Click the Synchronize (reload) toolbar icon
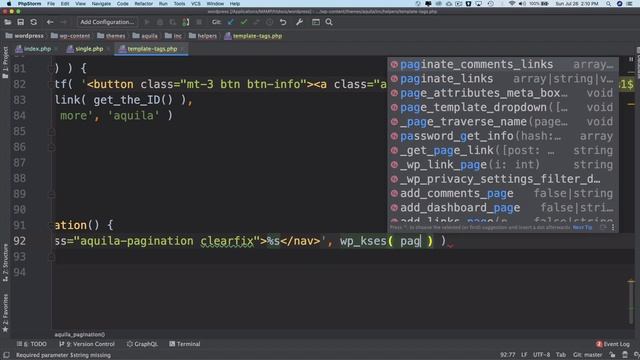Viewport: 640px width, 360px height. [33, 22]
